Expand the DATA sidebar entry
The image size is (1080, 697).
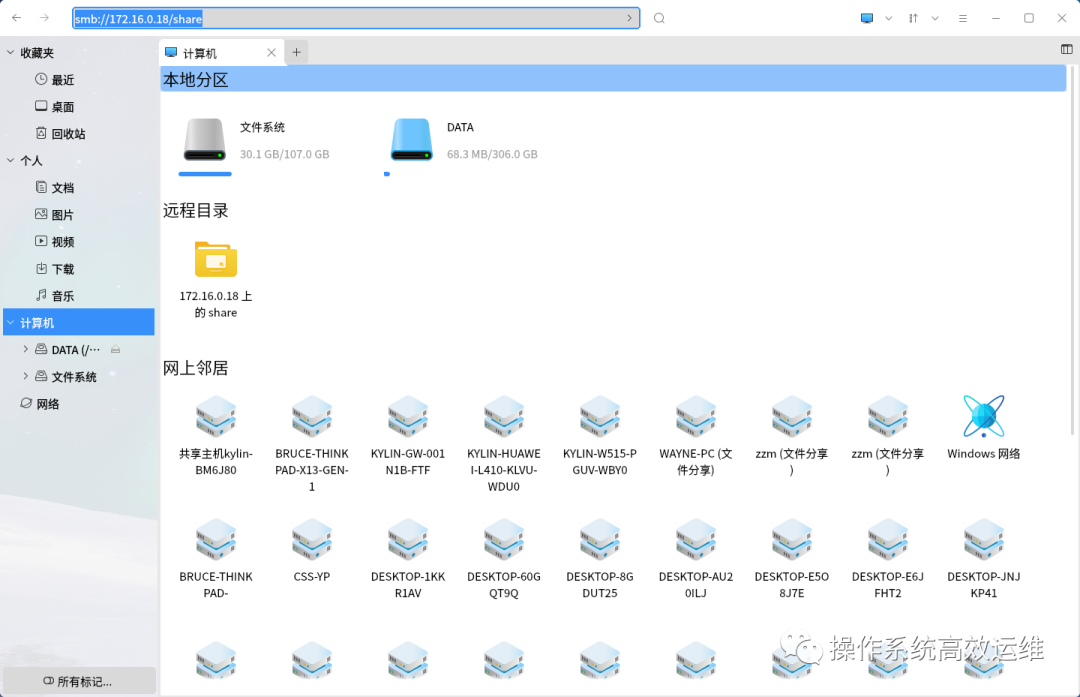25,349
